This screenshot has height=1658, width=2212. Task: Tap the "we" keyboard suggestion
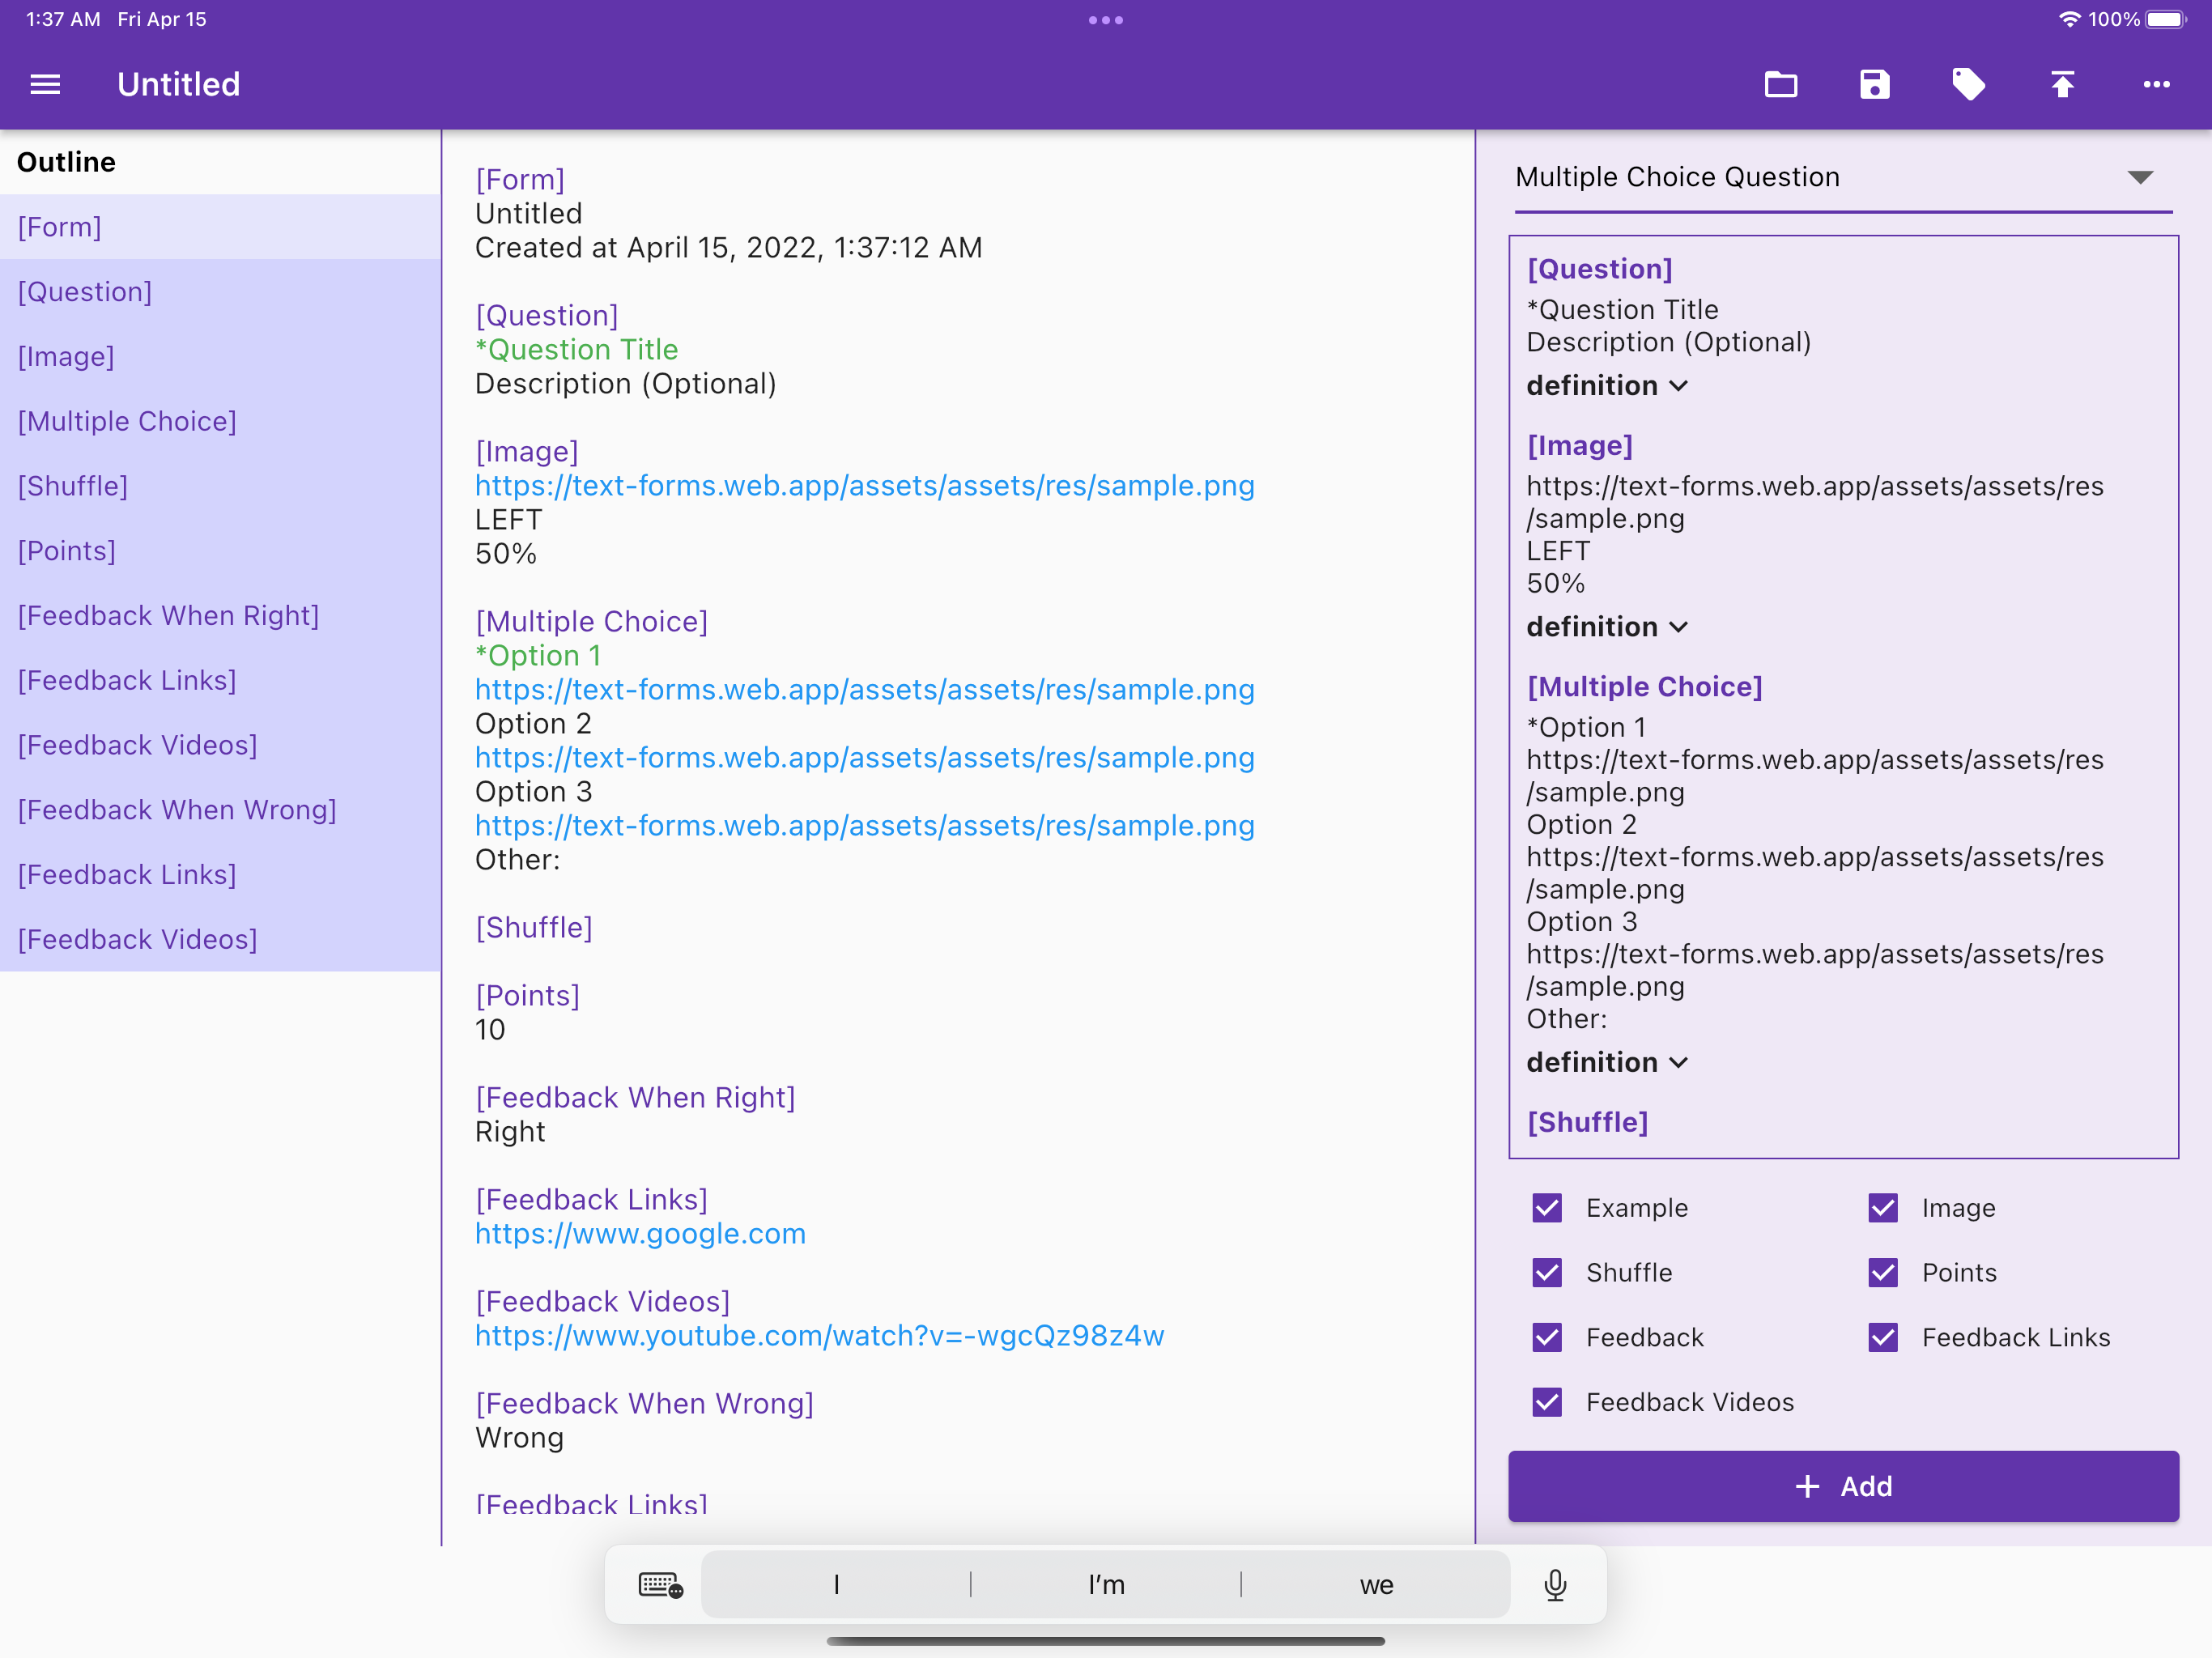pyautogui.click(x=1376, y=1585)
